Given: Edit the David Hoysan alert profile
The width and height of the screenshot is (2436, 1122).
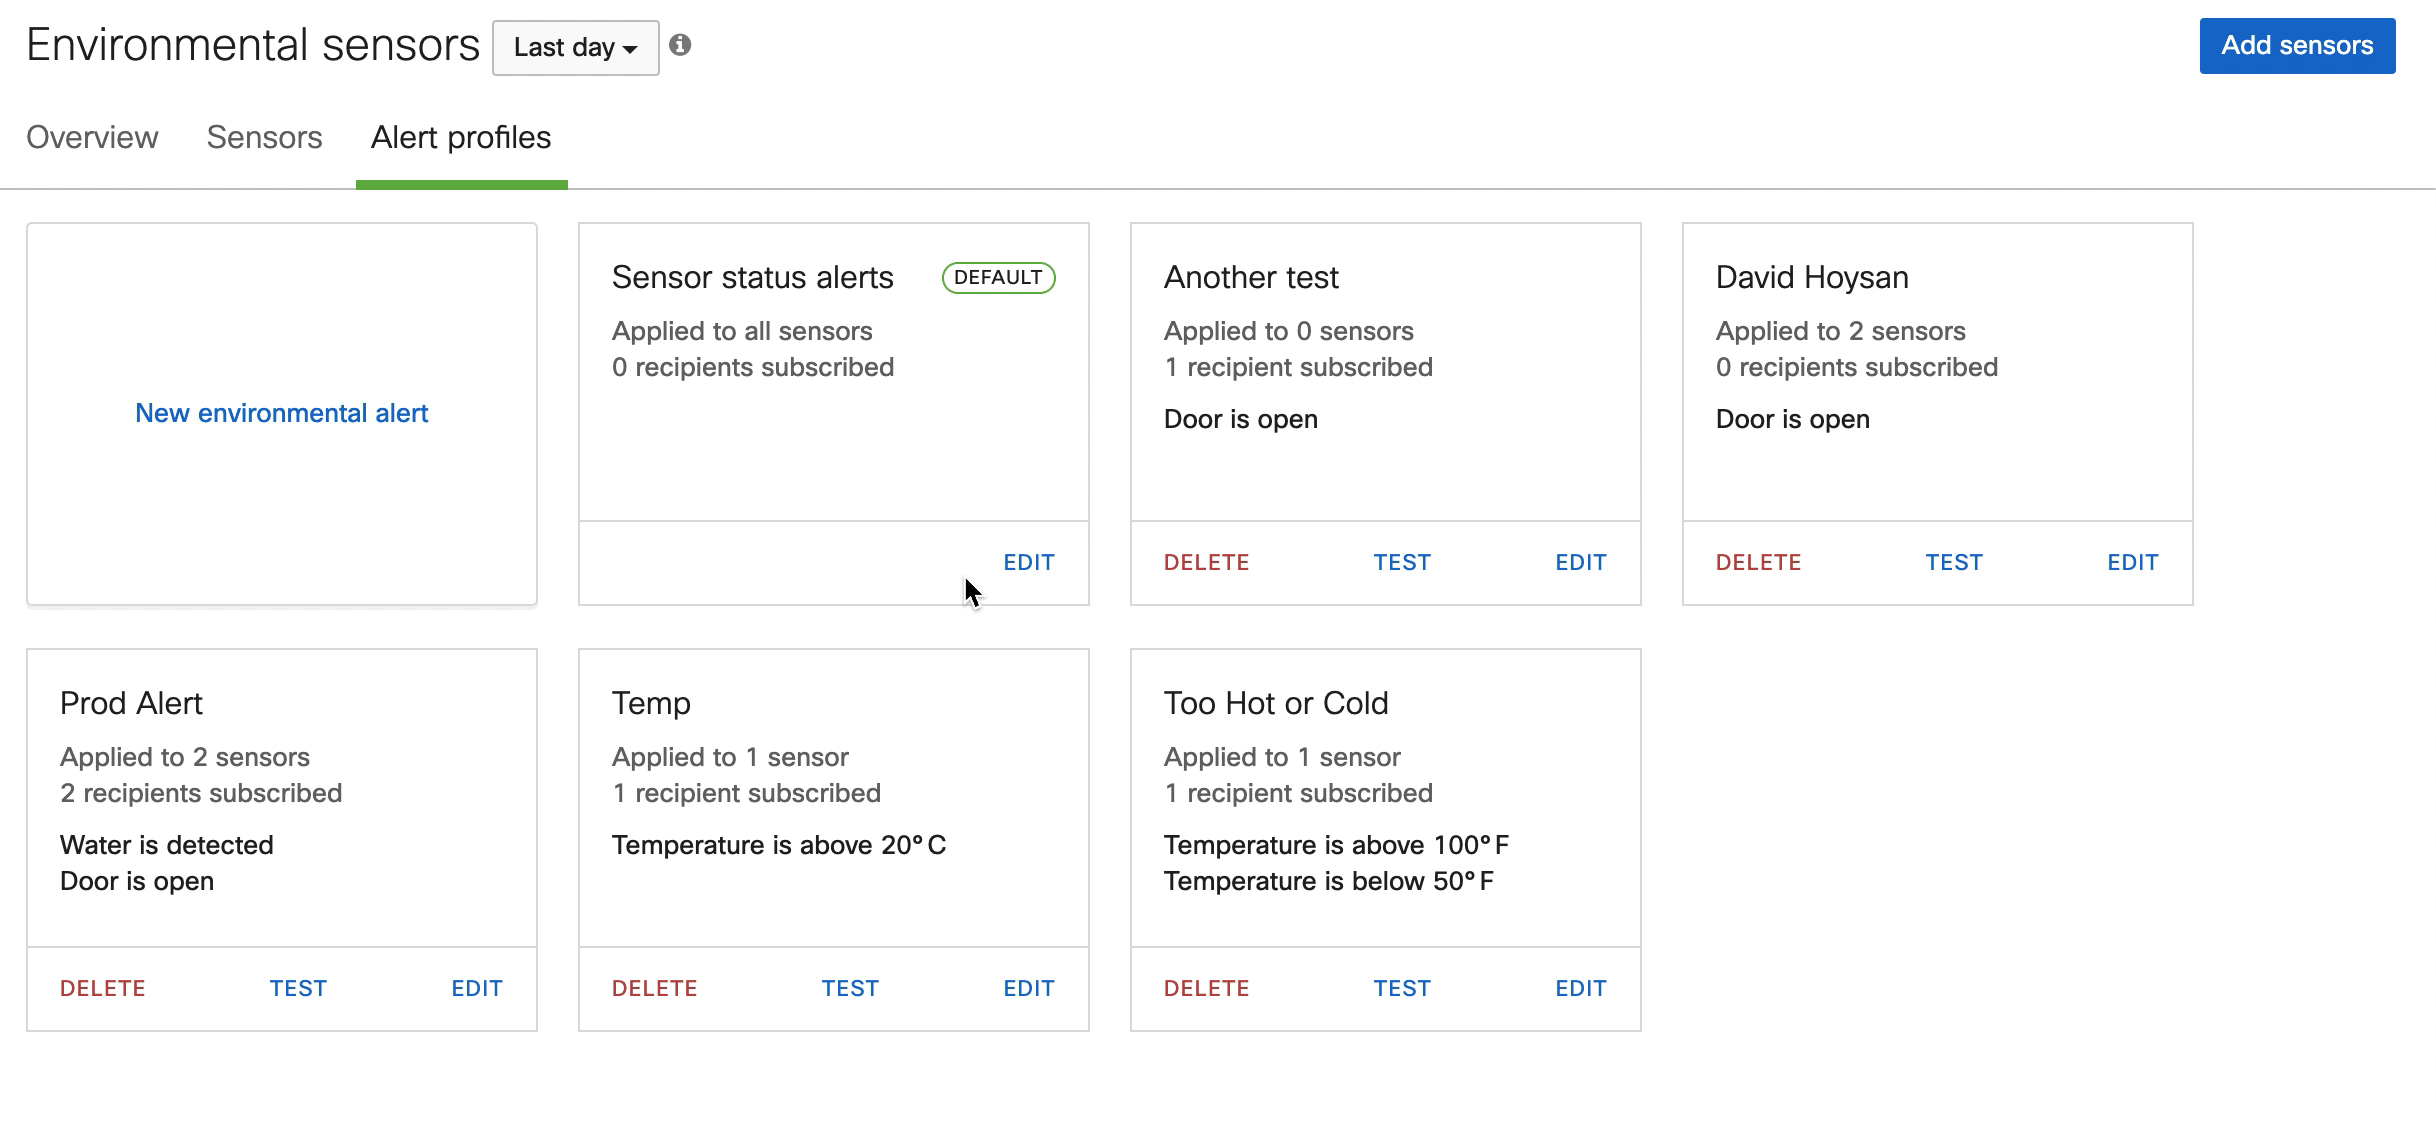Looking at the screenshot, I should pyautogui.click(x=2132, y=562).
